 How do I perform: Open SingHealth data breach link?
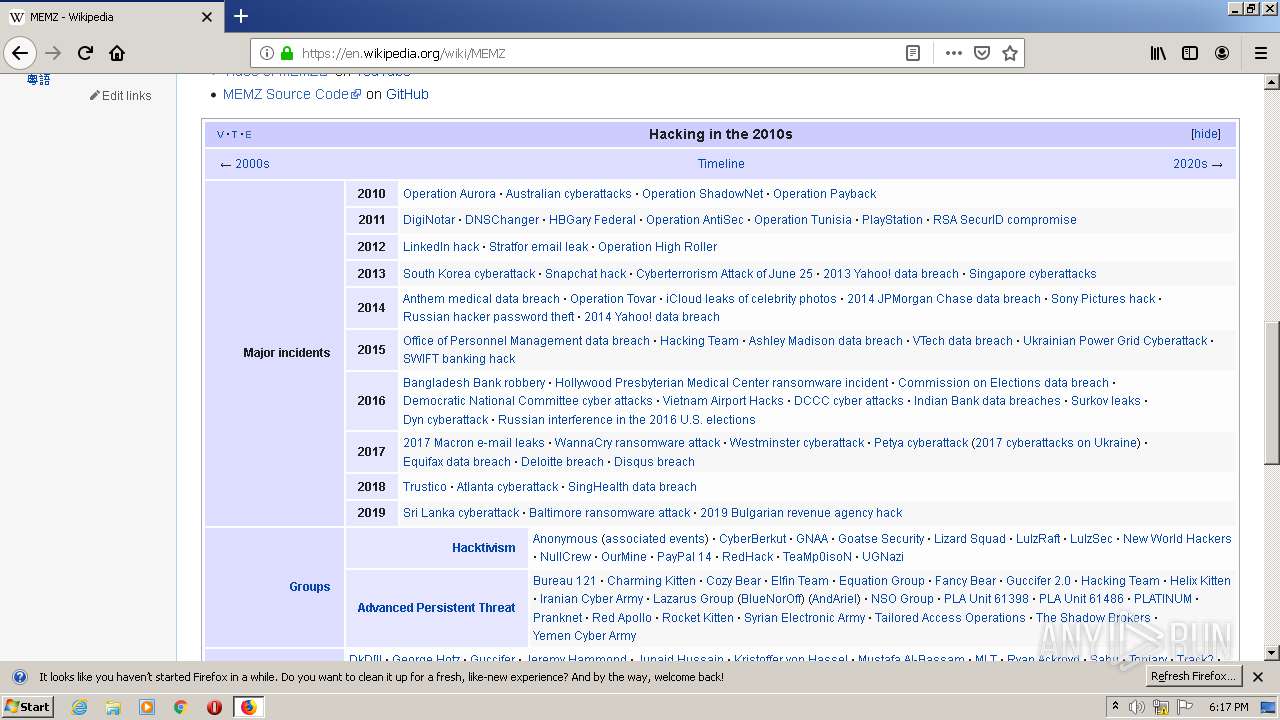point(632,487)
